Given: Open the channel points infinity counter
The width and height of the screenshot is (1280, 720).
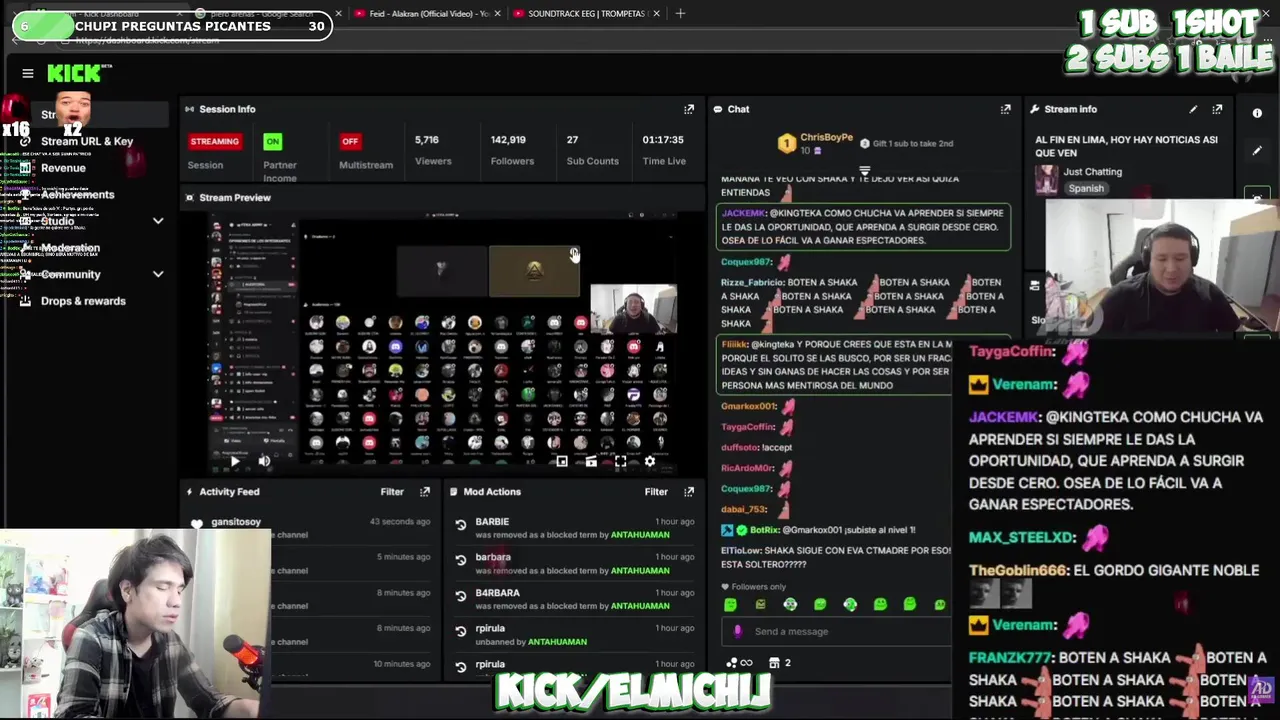Looking at the screenshot, I should click(740, 663).
